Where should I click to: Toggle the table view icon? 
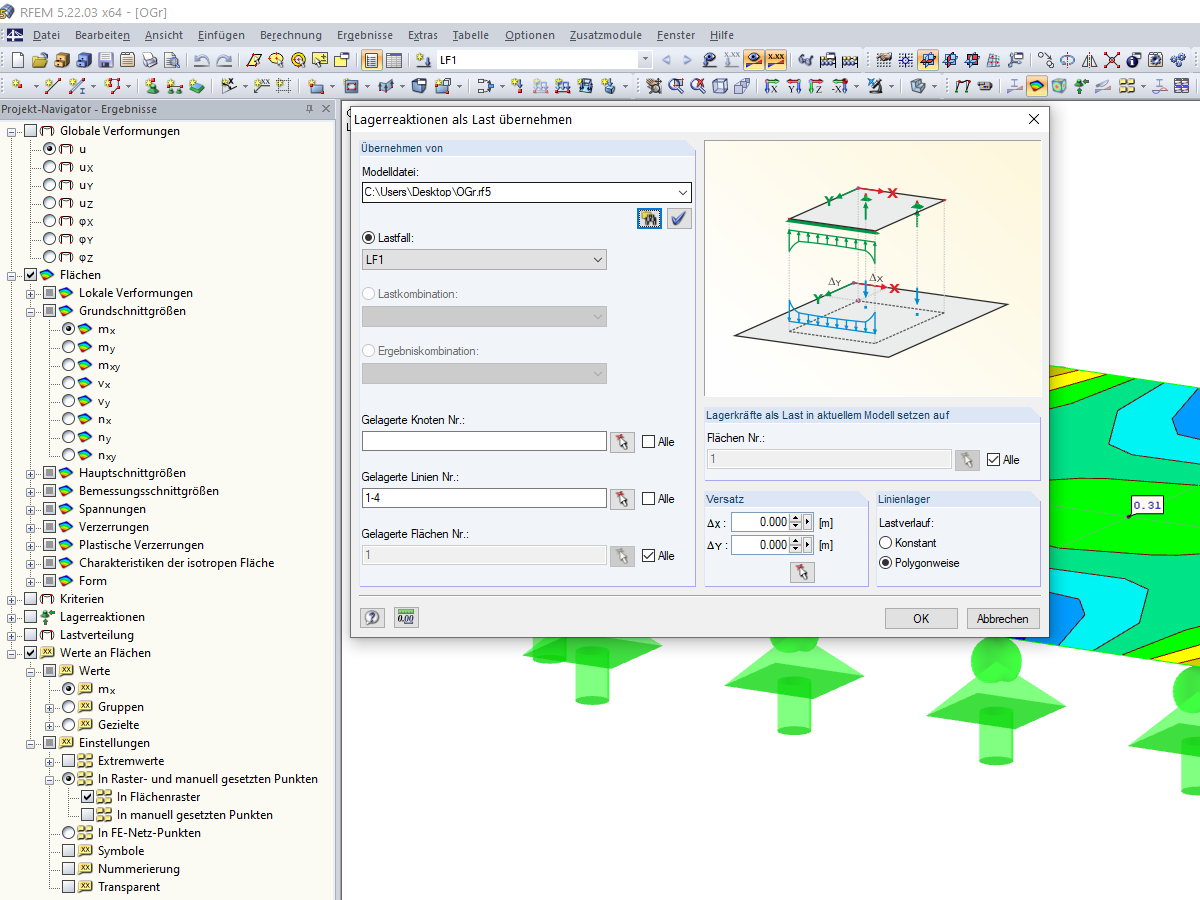(394, 60)
